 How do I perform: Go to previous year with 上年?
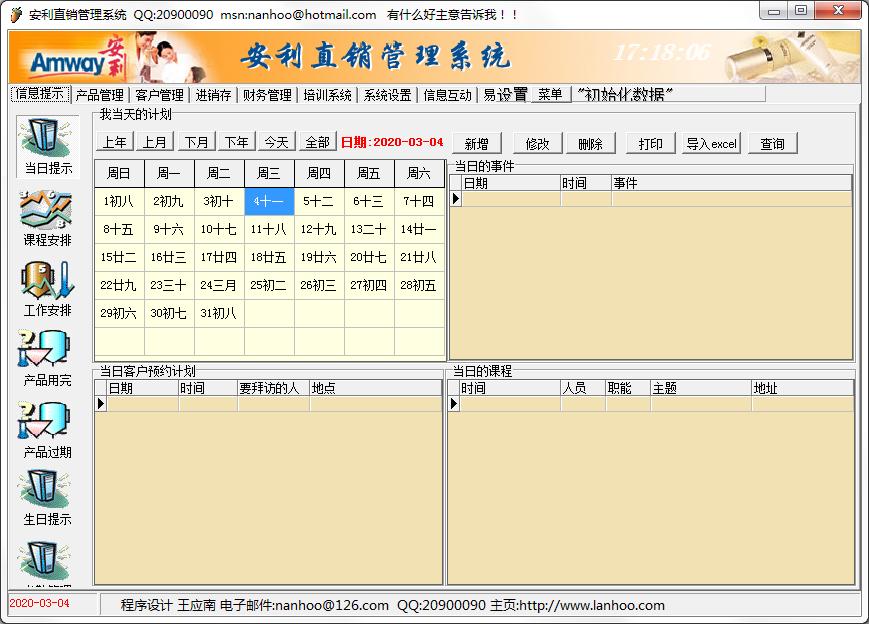tap(115, 142)
